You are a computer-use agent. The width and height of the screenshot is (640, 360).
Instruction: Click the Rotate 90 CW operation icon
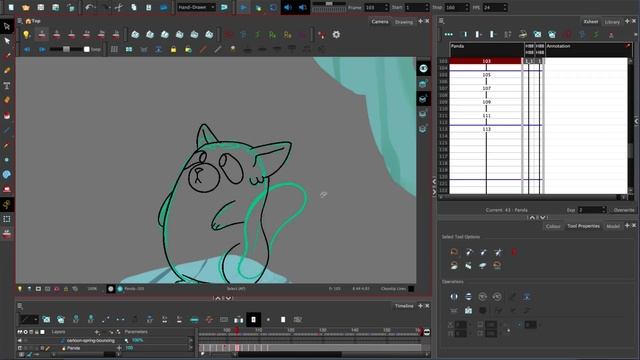click(x=482, y=297)
